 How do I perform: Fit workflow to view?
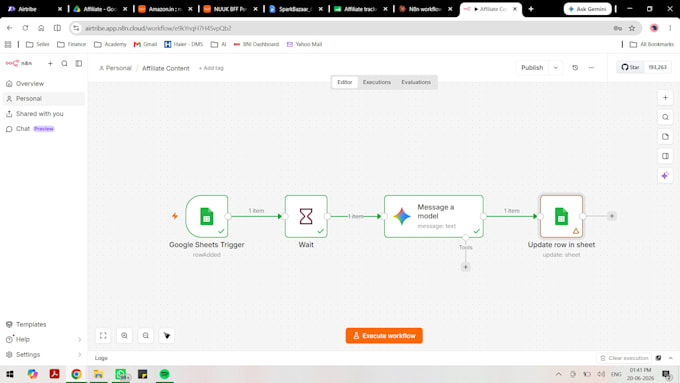[x=103, y=335]
